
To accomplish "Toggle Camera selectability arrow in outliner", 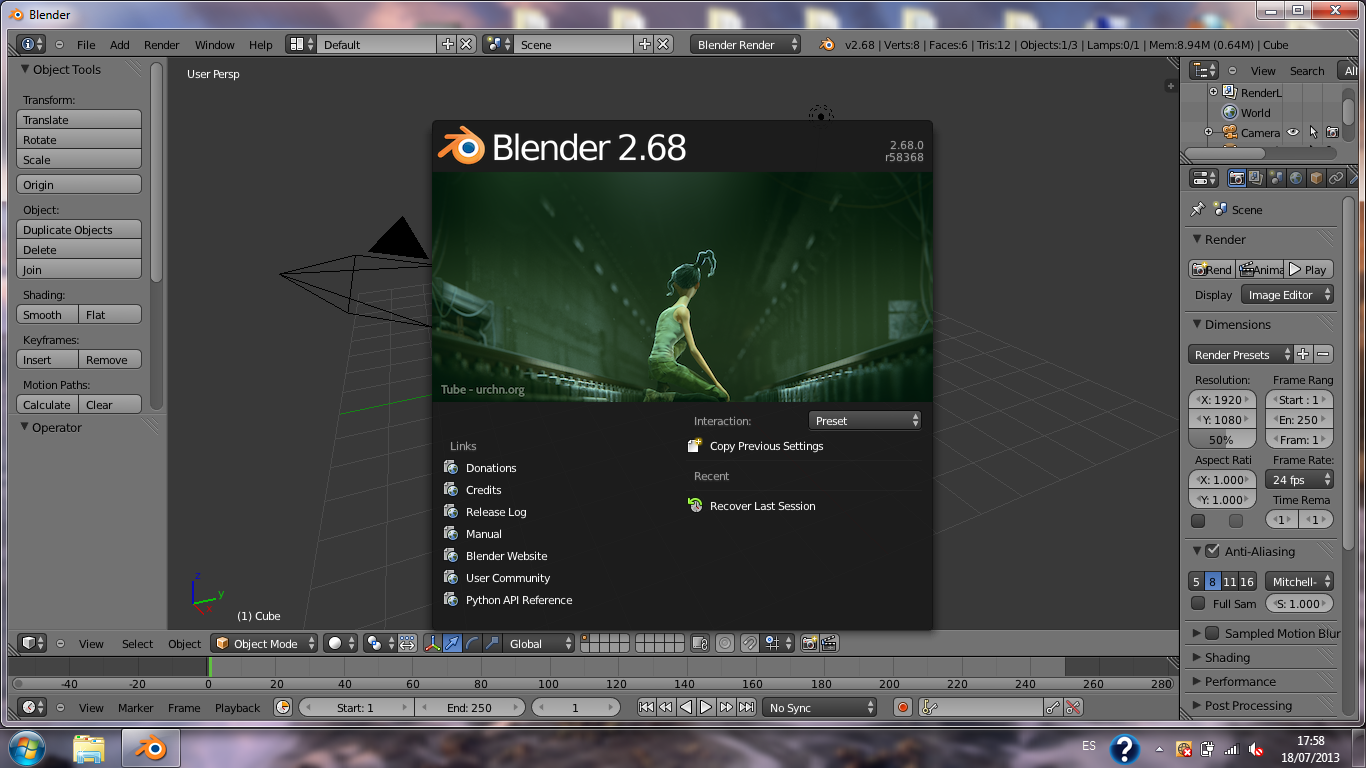I will (1314, 133).
